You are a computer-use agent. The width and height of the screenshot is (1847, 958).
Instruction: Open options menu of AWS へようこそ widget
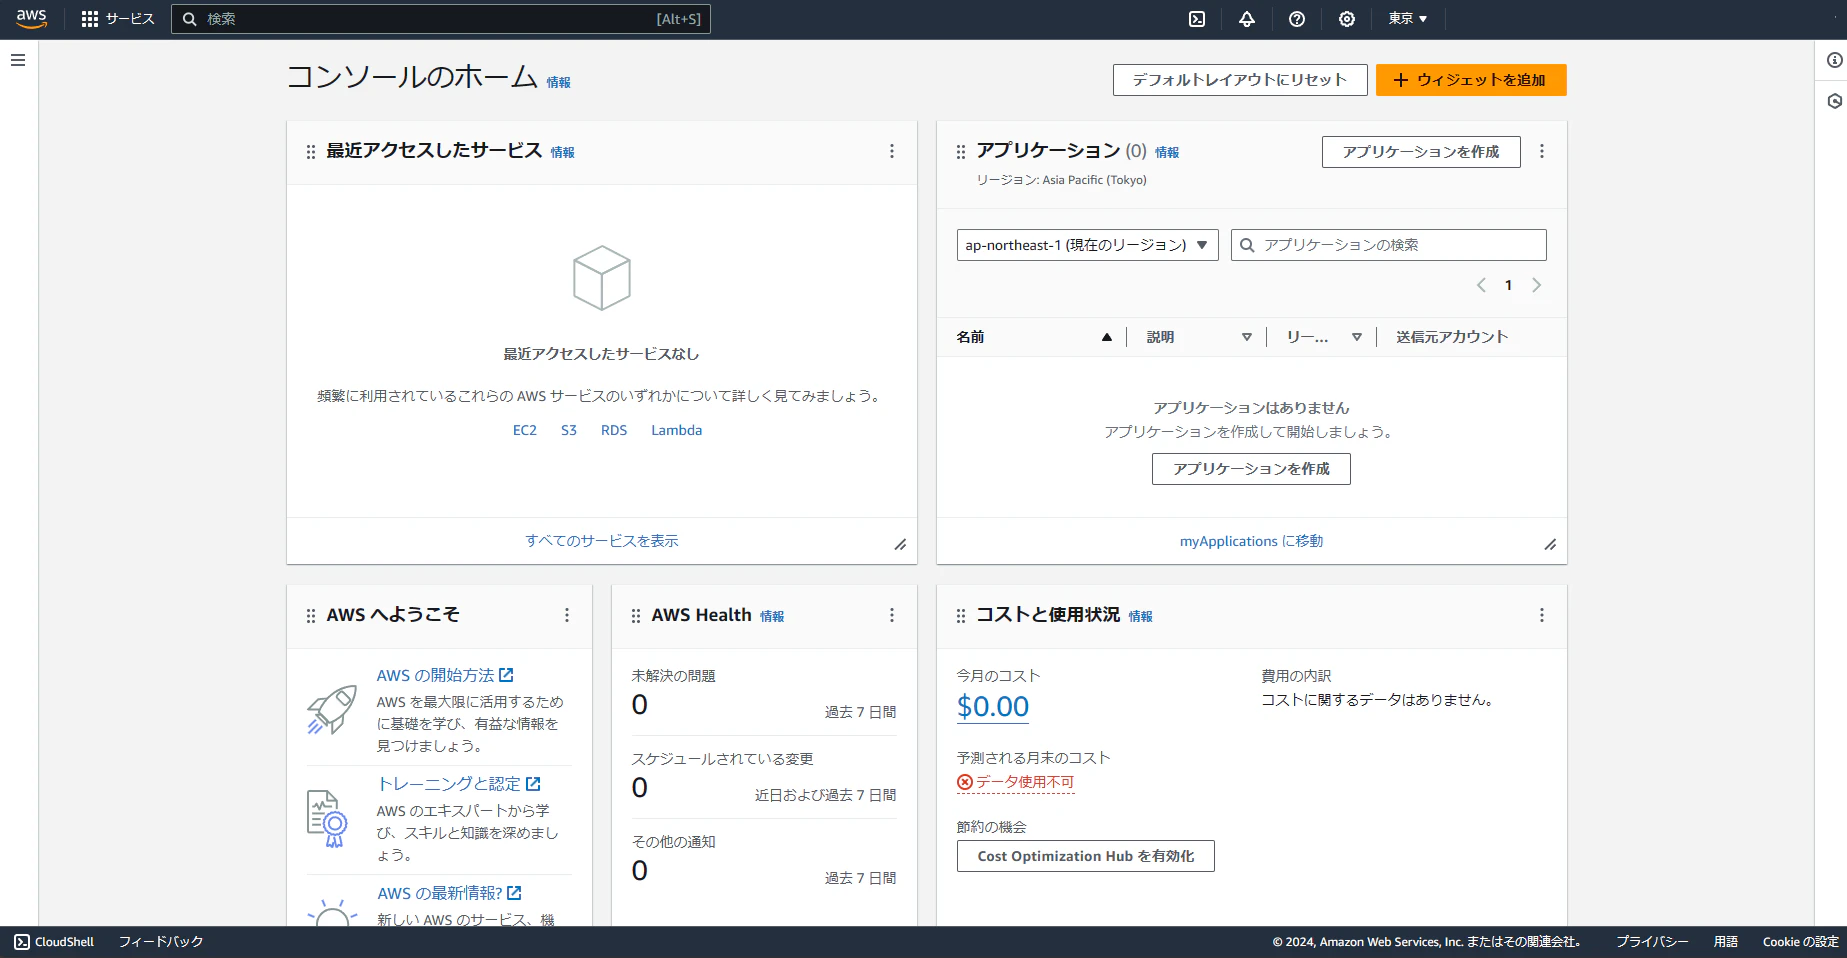[567, 615]
